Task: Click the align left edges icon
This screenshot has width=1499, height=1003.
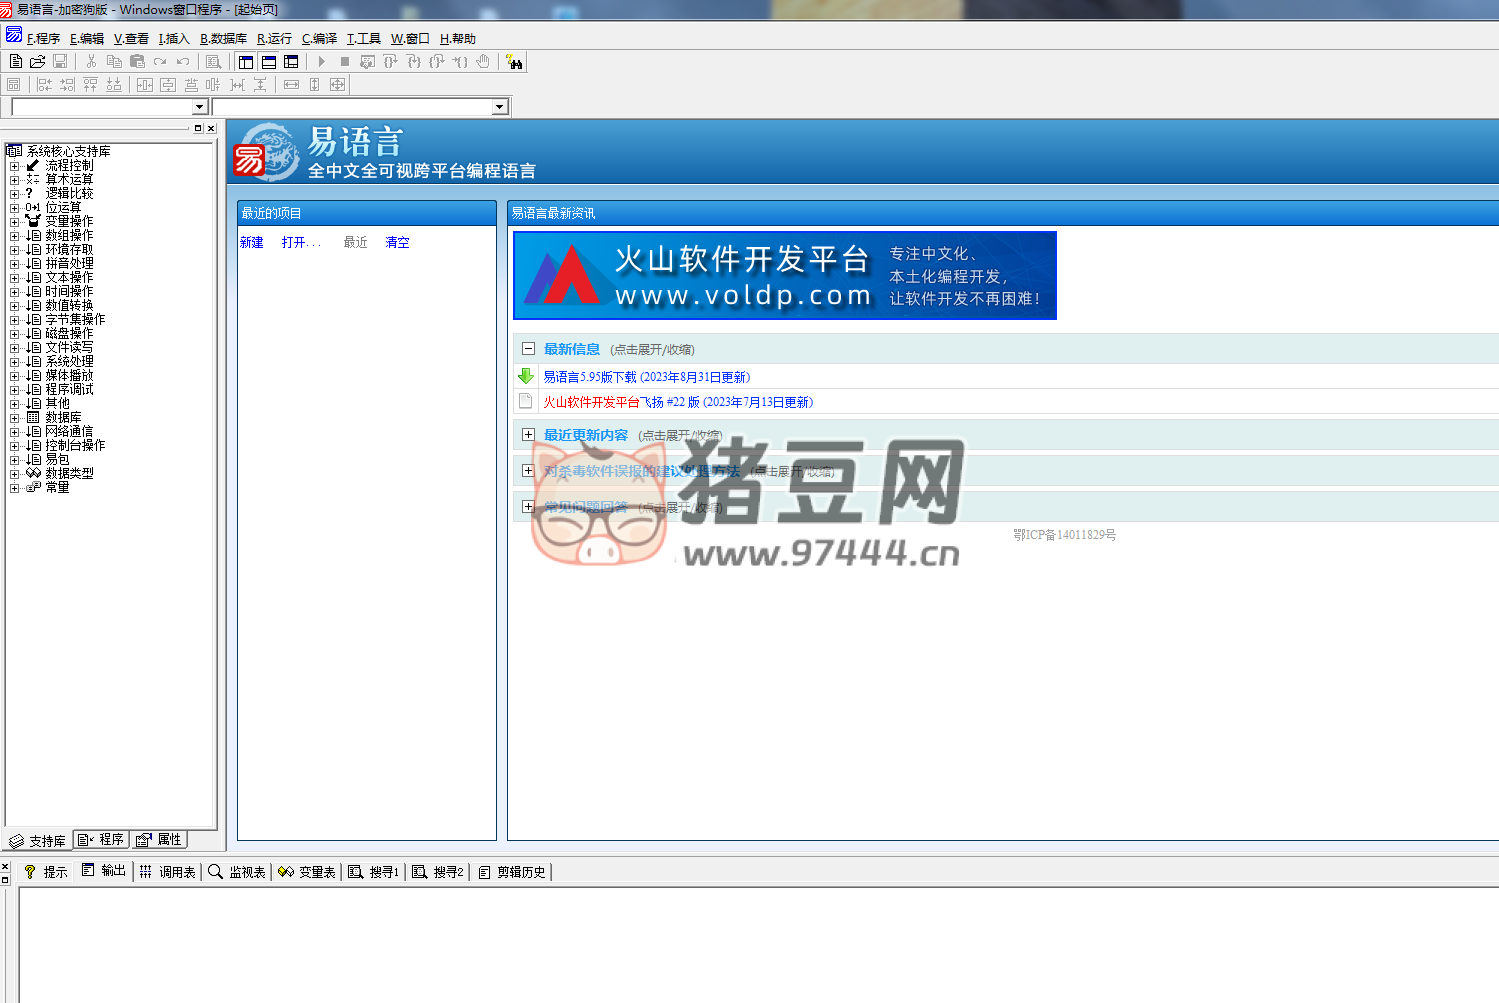Action: 44,85
